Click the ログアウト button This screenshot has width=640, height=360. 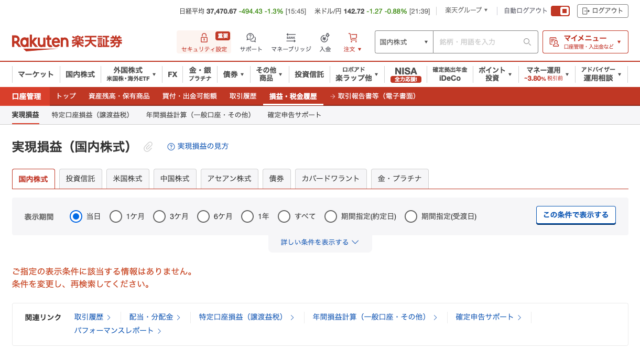tap(602, 11)
